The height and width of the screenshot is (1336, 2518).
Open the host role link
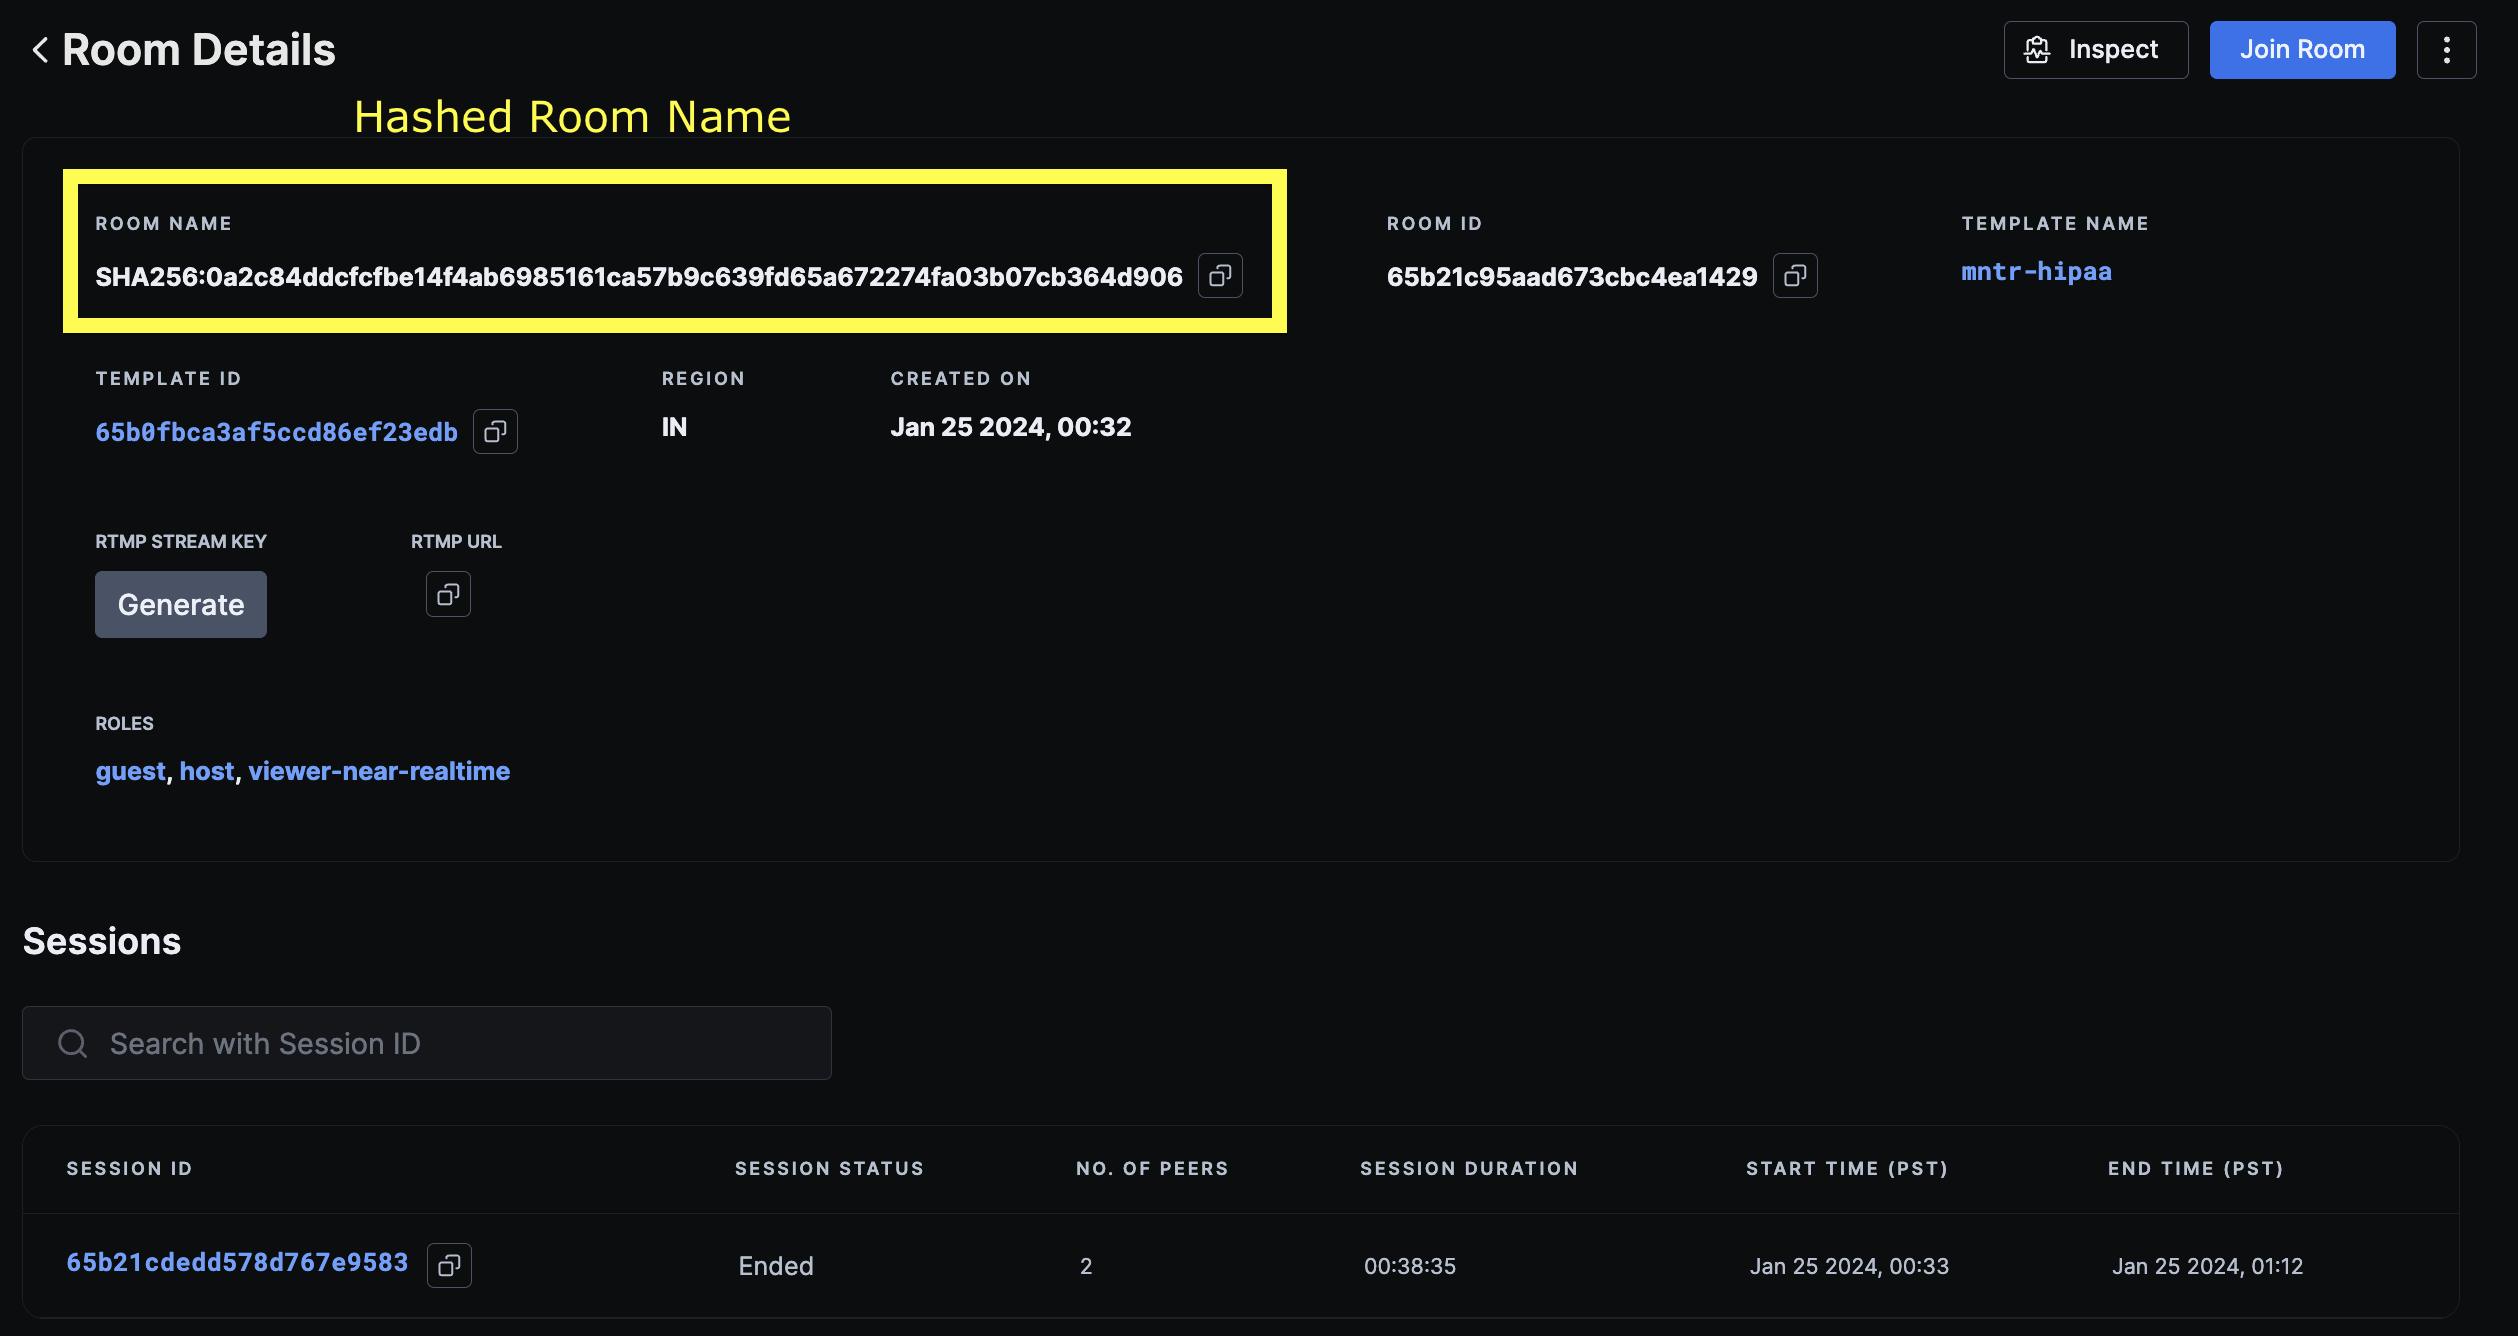[207, 771]
